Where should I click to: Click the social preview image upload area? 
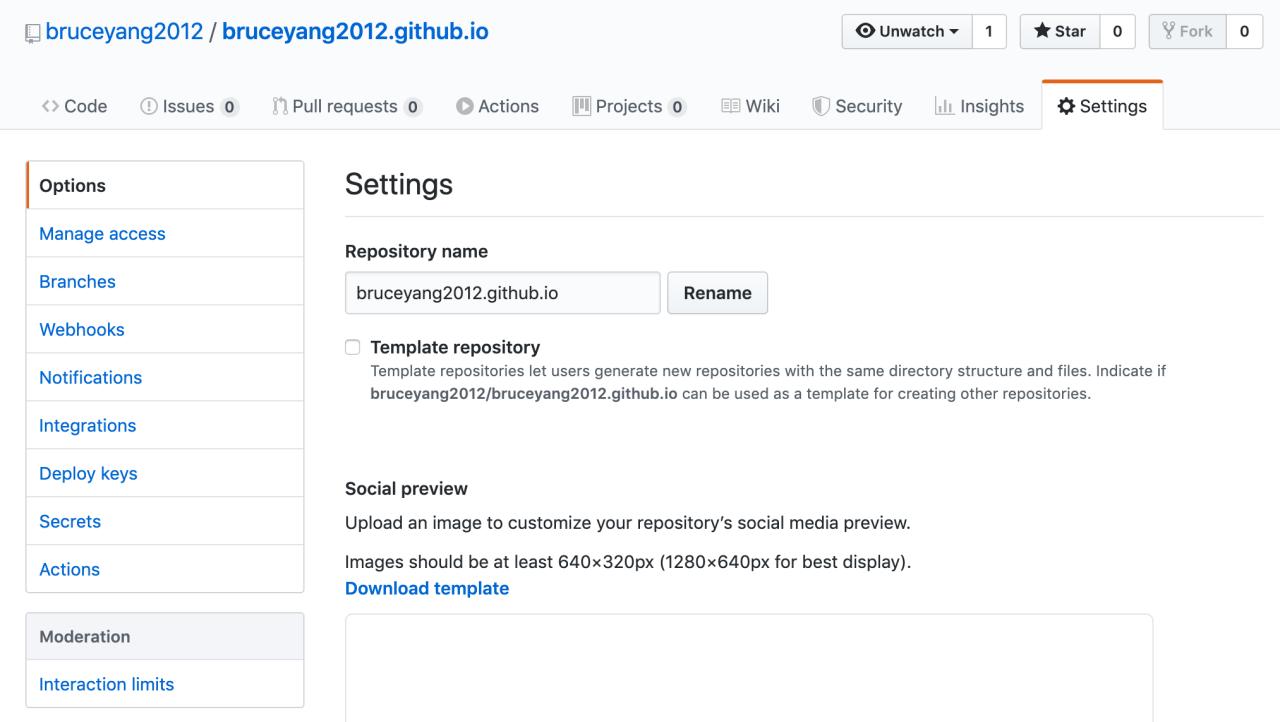(x=749, y=668)
